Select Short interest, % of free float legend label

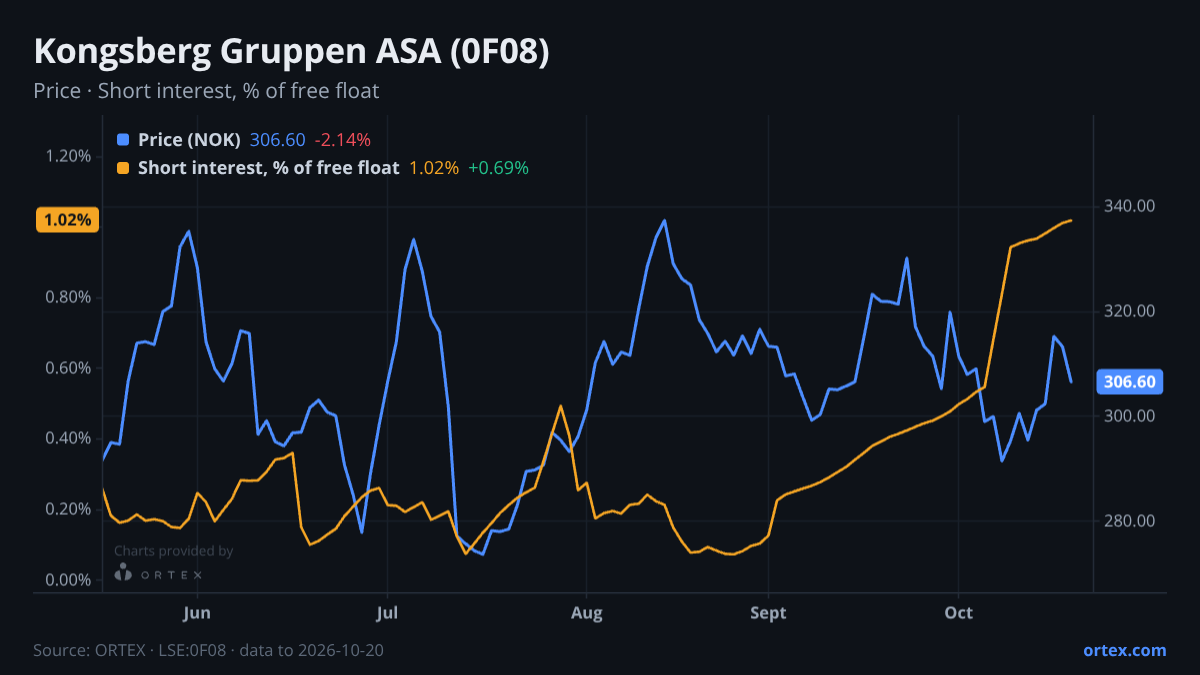pos(268,168)
